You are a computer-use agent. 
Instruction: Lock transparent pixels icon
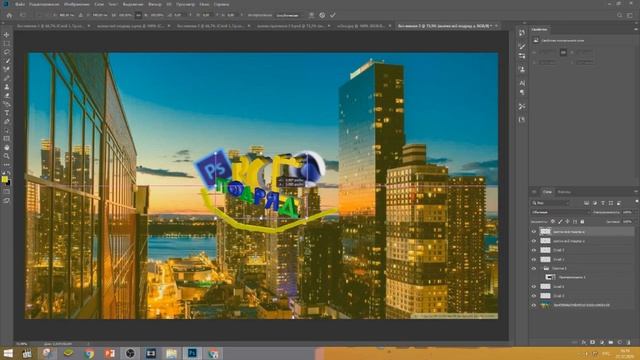tap(553, 222)
